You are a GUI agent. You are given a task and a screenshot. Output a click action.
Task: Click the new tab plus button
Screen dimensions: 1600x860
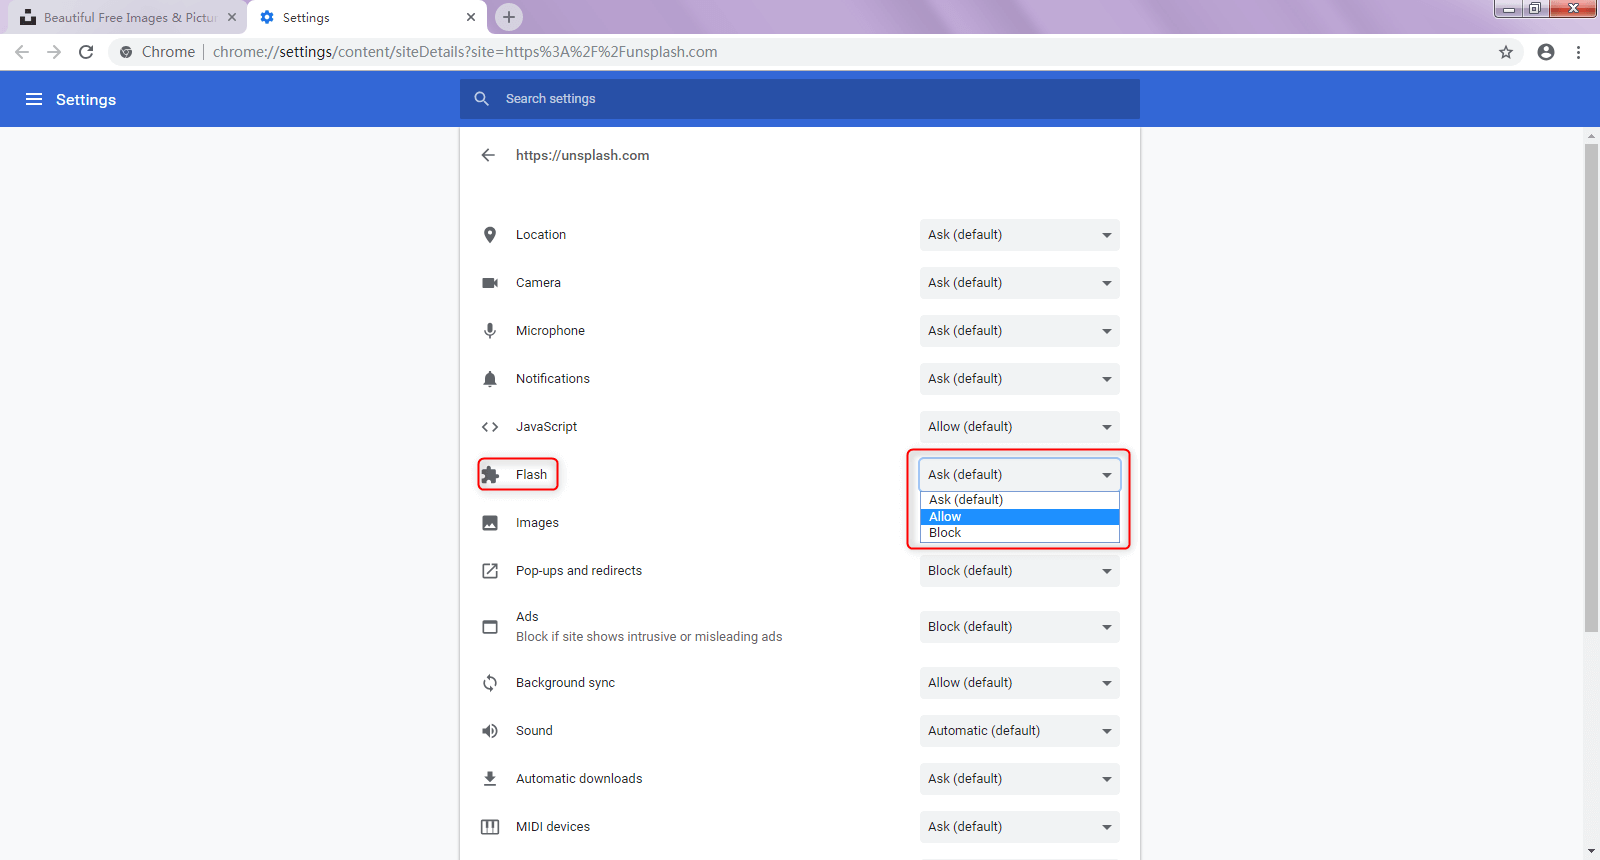[509, 17]
